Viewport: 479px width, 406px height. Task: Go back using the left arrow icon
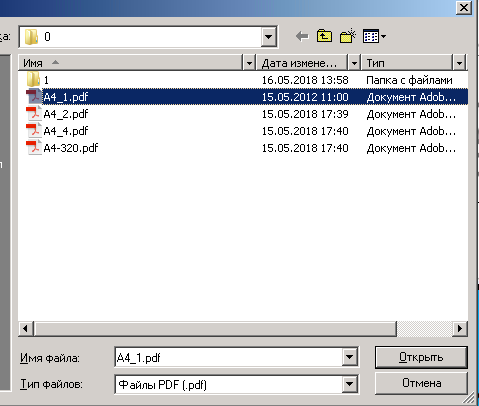pyautogui.click(x=302, y=36)
